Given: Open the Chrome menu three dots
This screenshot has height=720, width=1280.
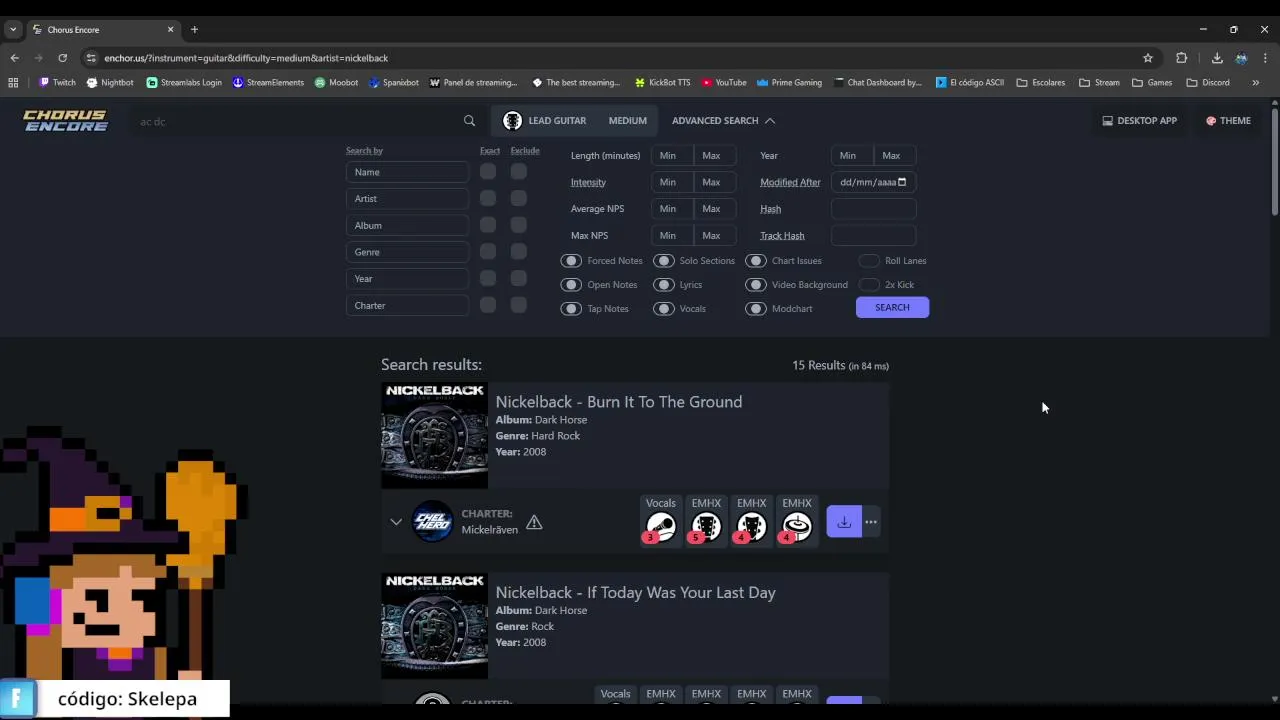Looking at the screenshot, I should [x=1265, y=58].
